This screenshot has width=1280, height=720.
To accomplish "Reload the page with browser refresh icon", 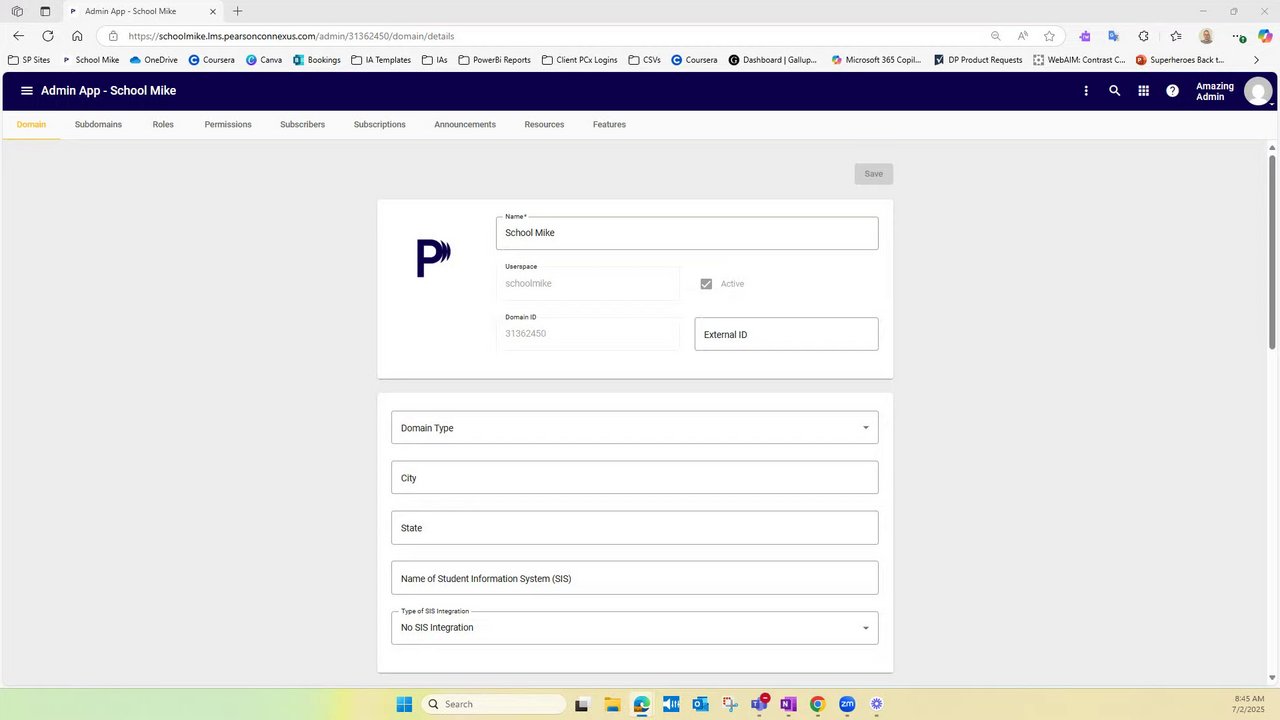I will pos(48,36).
